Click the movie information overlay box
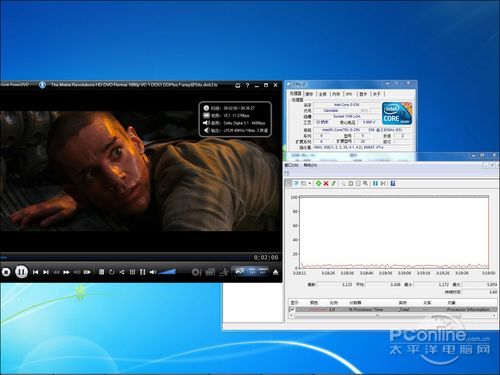Viewport: 500px width, 375px height. (235, 119)
